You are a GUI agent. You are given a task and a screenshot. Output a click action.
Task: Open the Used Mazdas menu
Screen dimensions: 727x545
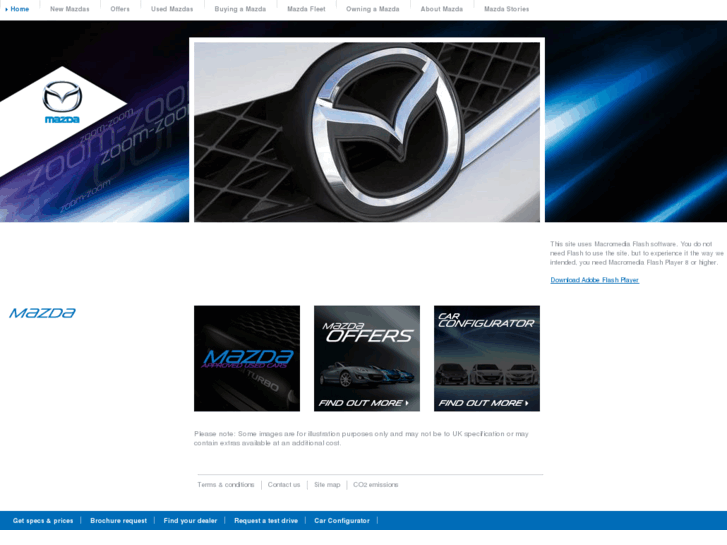pos(172,9)
